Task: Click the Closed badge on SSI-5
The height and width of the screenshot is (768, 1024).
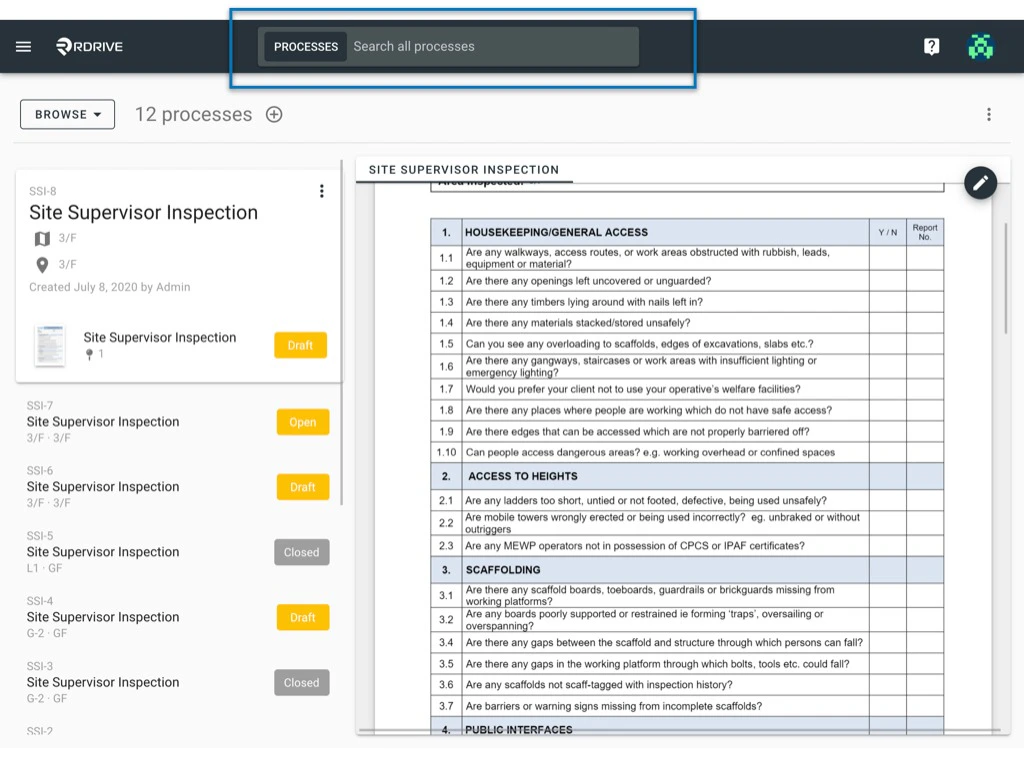Action: pos(301,552)
